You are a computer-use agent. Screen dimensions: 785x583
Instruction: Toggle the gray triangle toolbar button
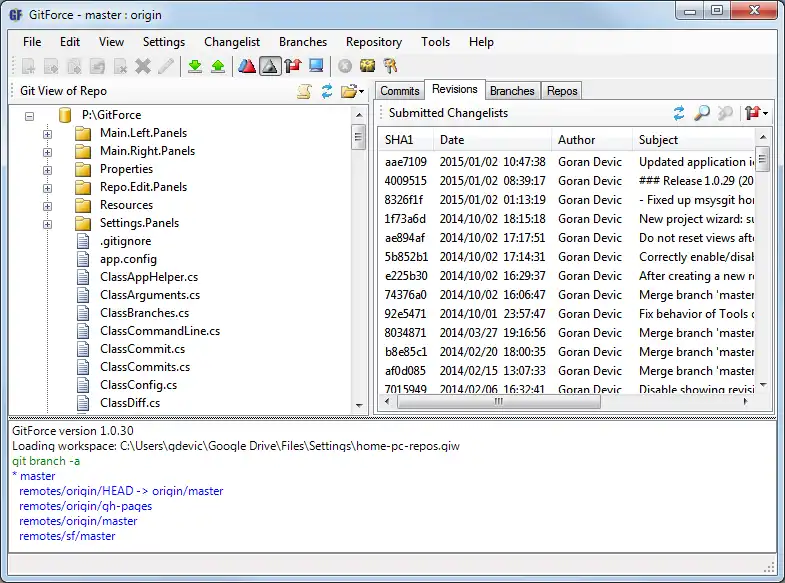click(x=270, y=66)
